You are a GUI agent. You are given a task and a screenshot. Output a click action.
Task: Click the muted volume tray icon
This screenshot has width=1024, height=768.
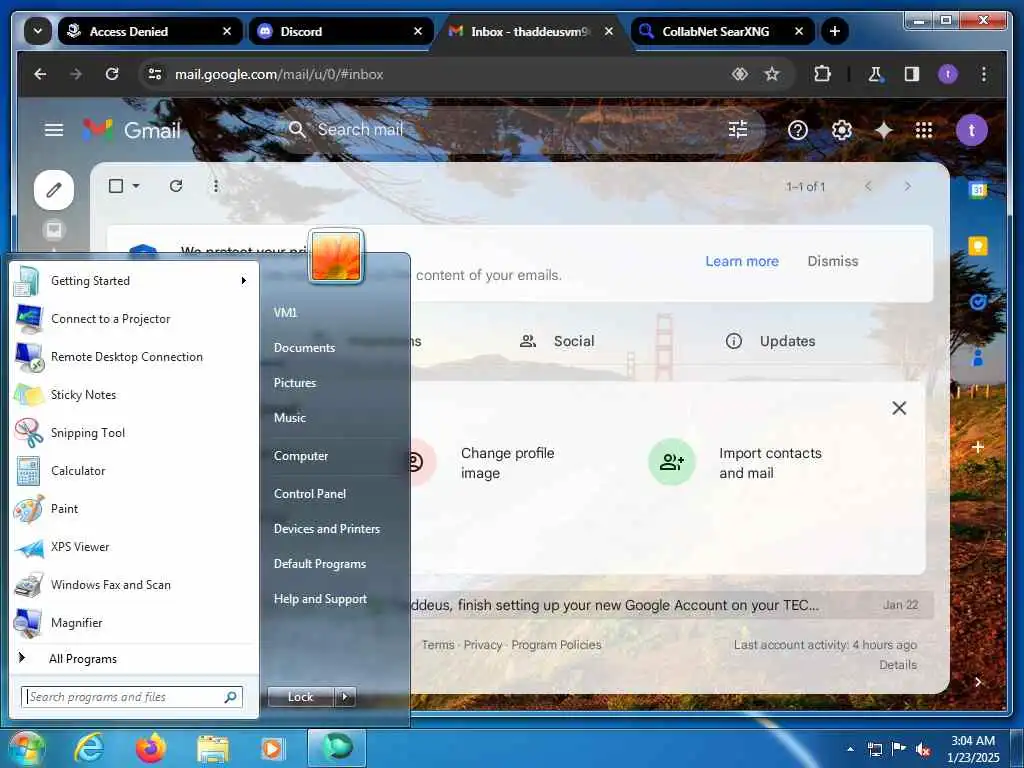[923, 750]
